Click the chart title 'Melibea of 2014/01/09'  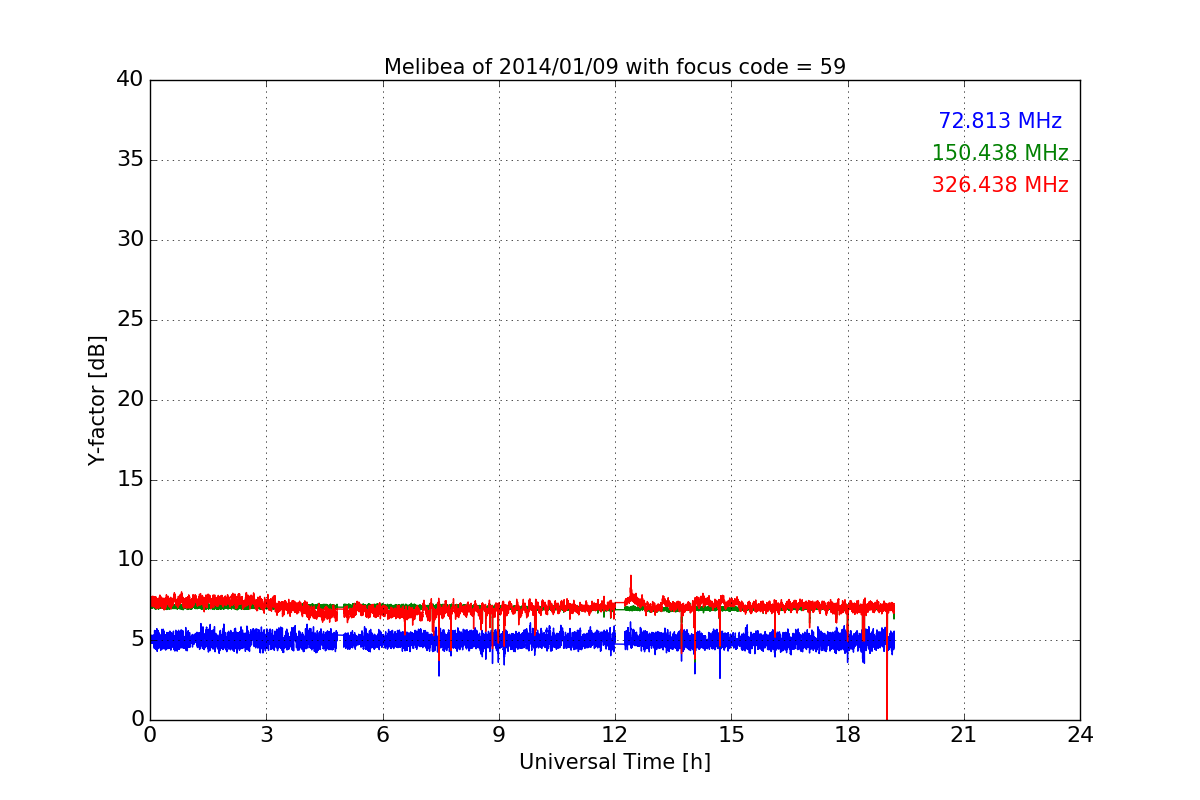tap(615, 67)
